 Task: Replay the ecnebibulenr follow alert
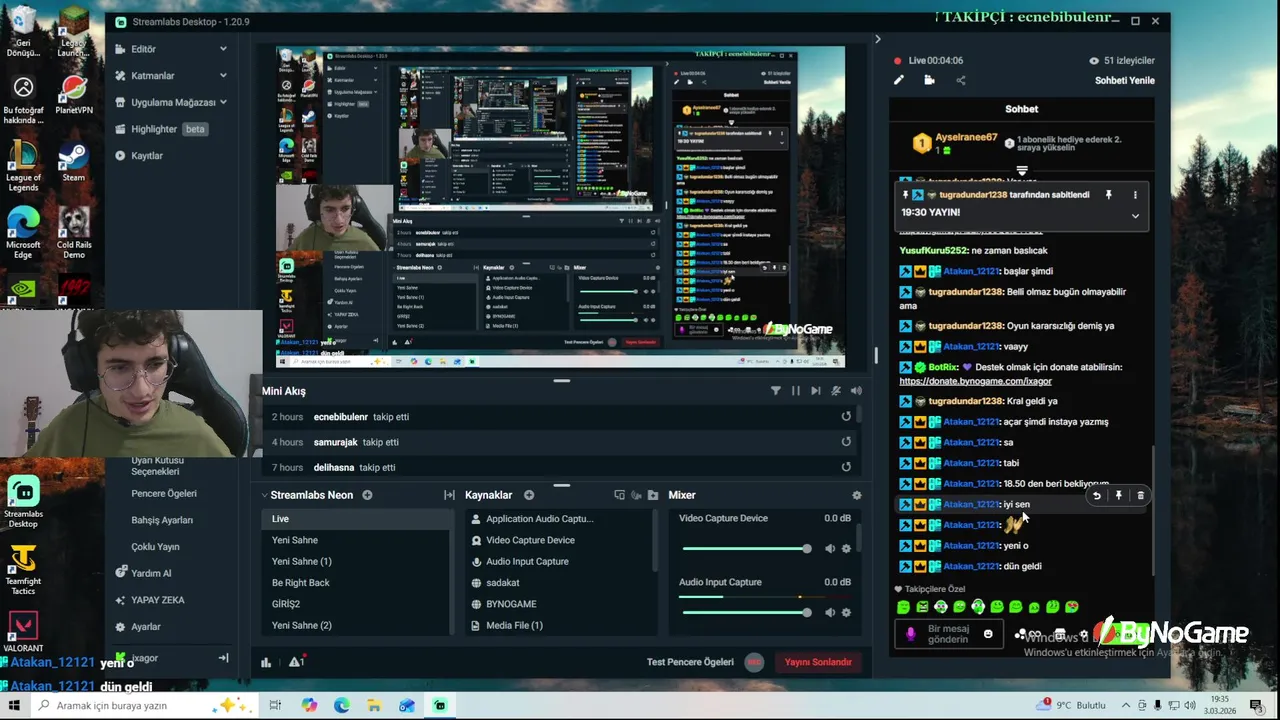pyautogui.click(x=846, y=417)
